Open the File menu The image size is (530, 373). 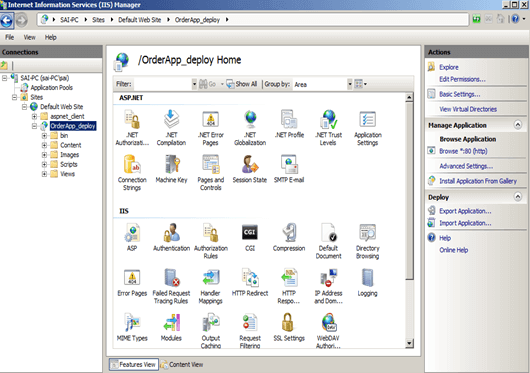click(x=9, y=37)
